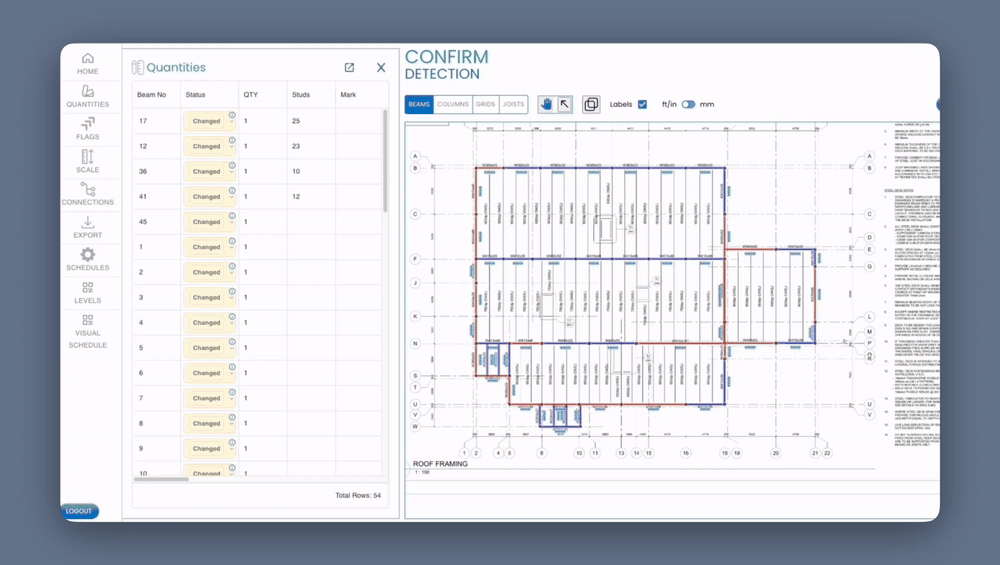1000x565 pixels.
Task: Open the Connections panel
Action: click(88, 194)
